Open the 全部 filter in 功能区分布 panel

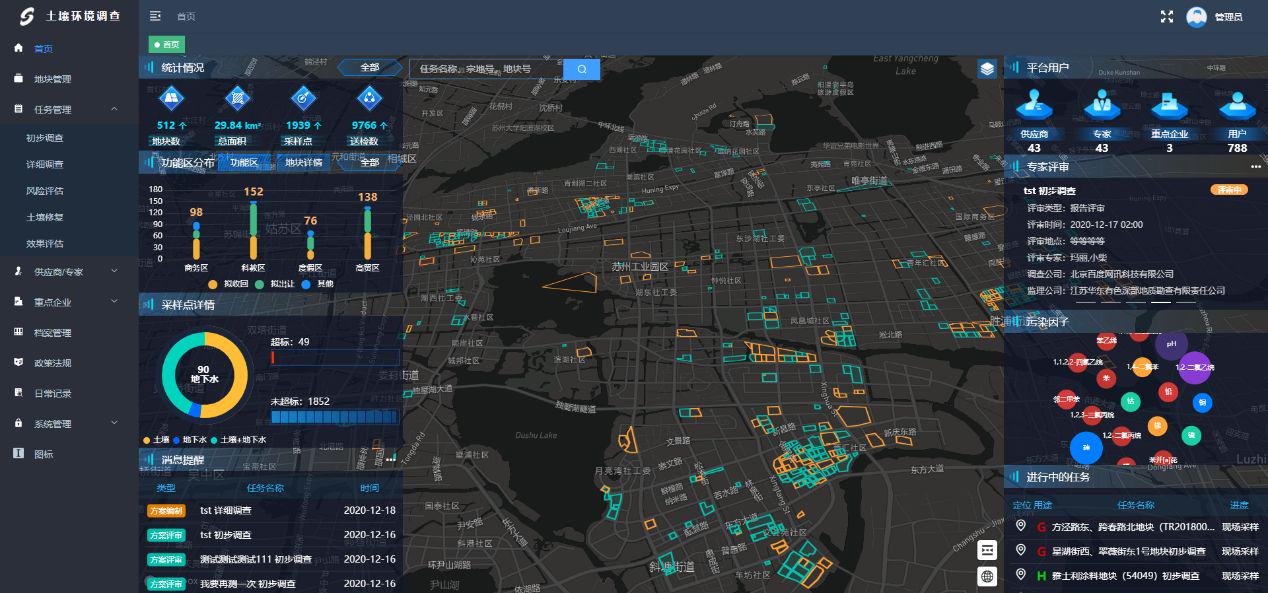(368, 162)
